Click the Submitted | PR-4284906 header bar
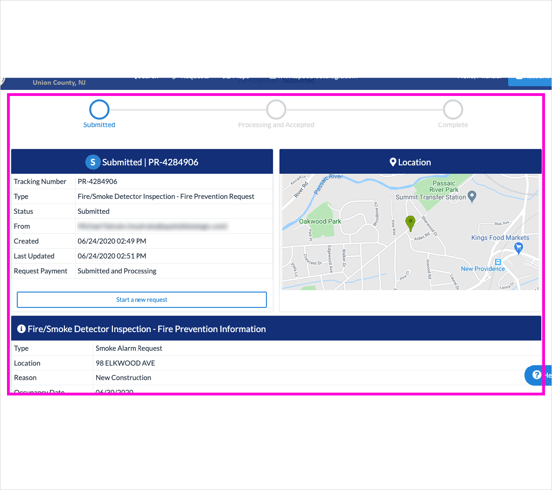The height and width of the screenshot is (490, 552). [x=142, y=162]
